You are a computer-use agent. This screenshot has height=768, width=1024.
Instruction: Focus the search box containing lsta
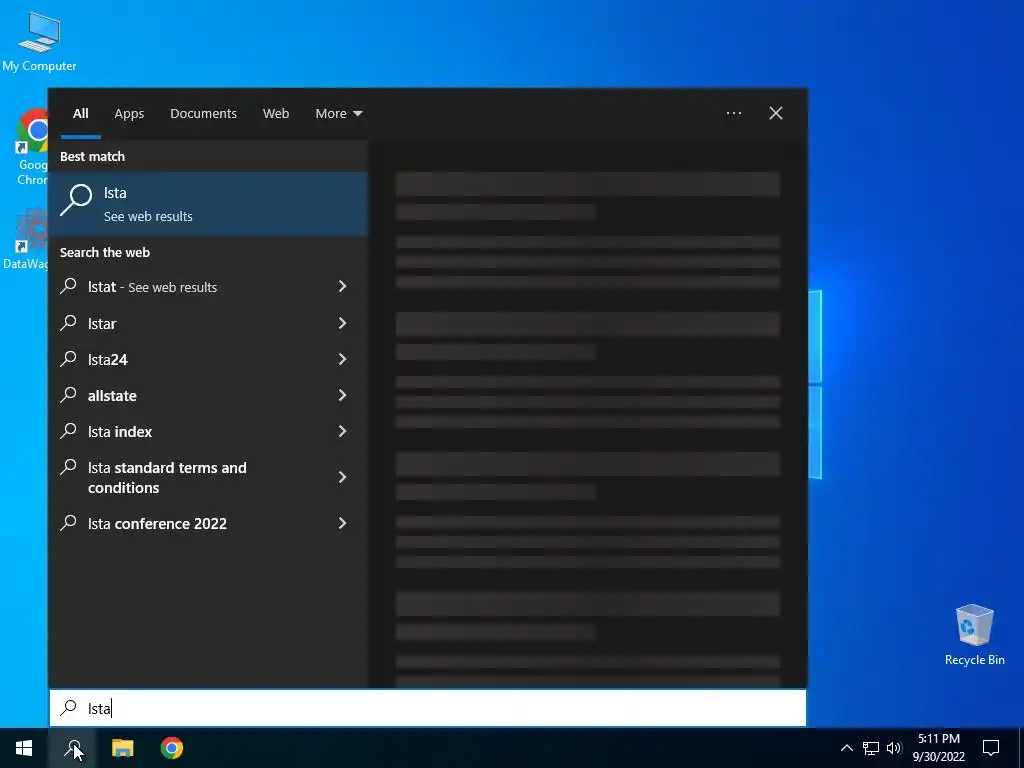click(428, 708)
